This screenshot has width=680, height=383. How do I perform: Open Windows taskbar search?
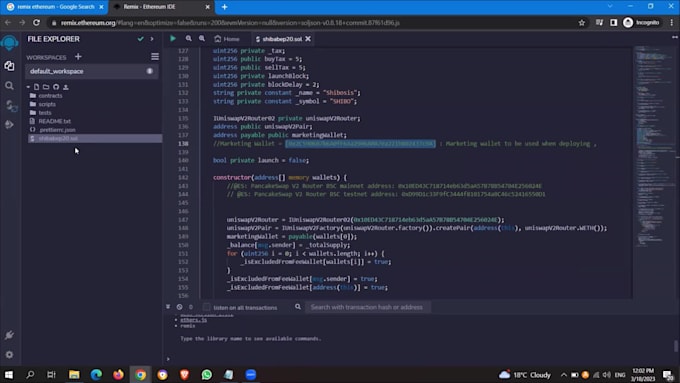[x=30, y=374]
